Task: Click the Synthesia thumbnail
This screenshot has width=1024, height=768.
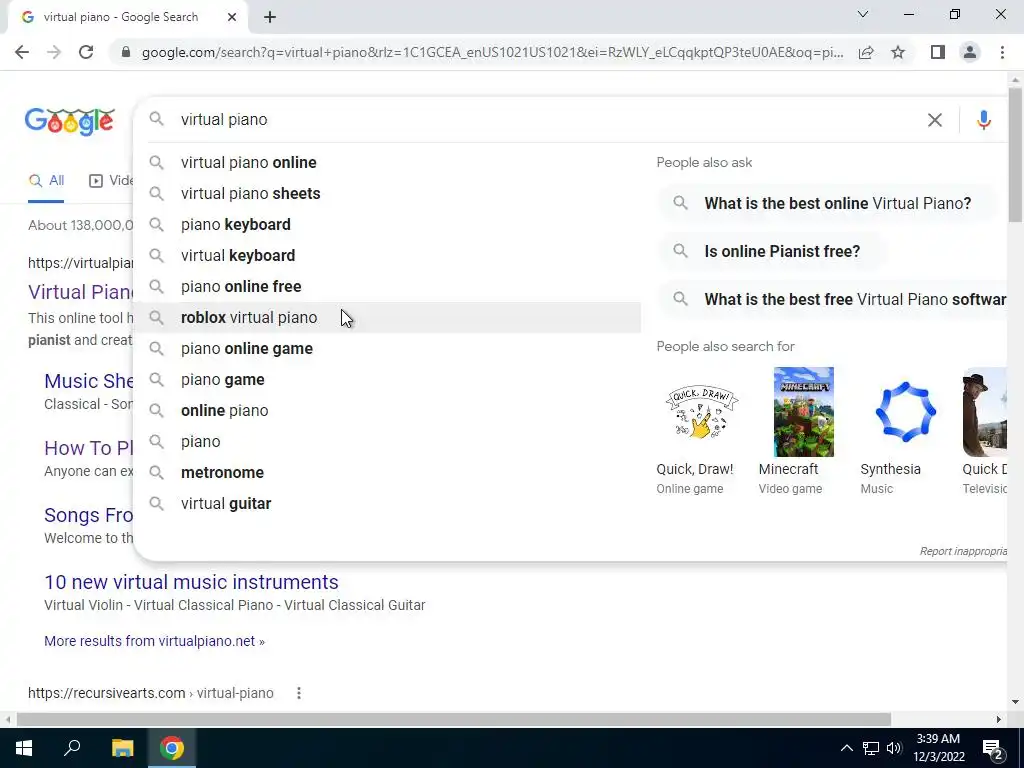Action: tap(905, 411)
